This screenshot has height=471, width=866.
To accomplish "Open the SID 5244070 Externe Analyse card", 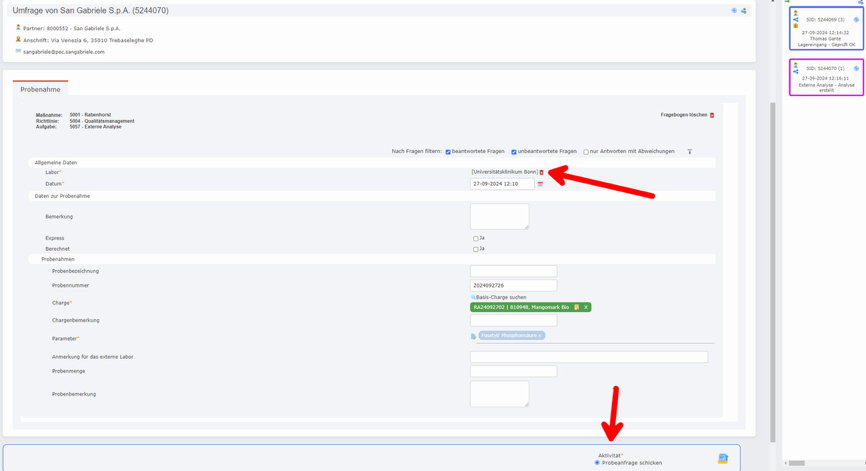I will point(825,78).
